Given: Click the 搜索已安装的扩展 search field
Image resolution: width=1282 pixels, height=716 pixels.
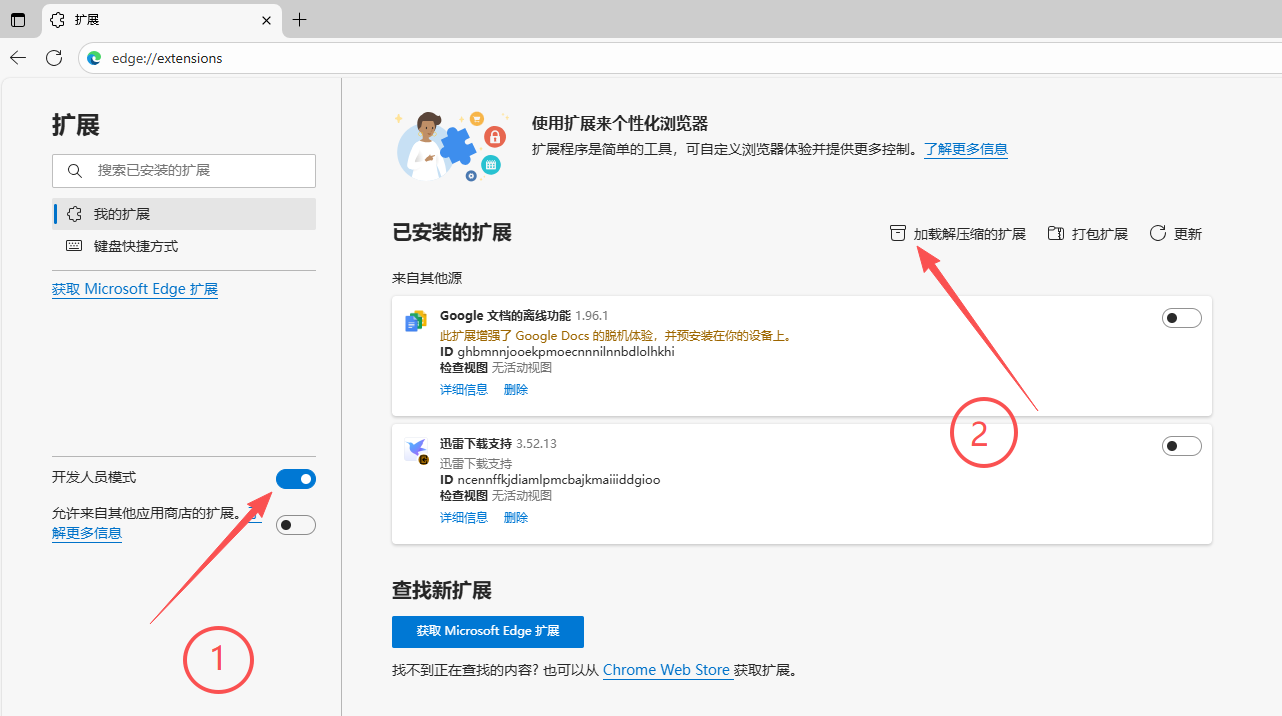Looking at the screenshot, I should (x=184, y=171).
